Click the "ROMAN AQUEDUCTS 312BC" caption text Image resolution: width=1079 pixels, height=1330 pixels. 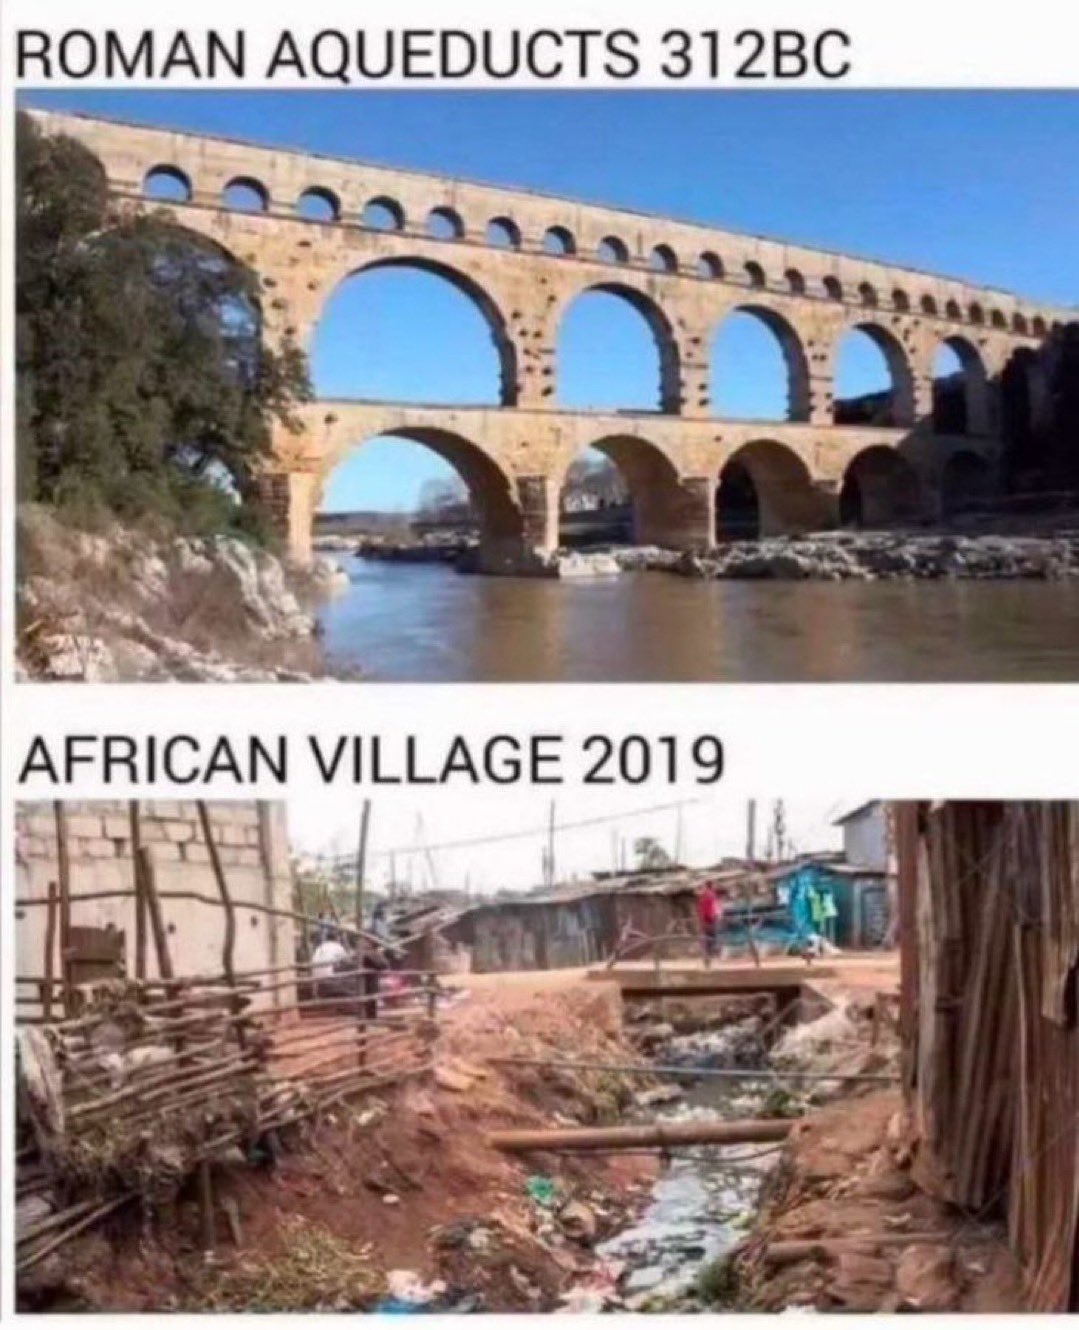click(x=434, y=54)
